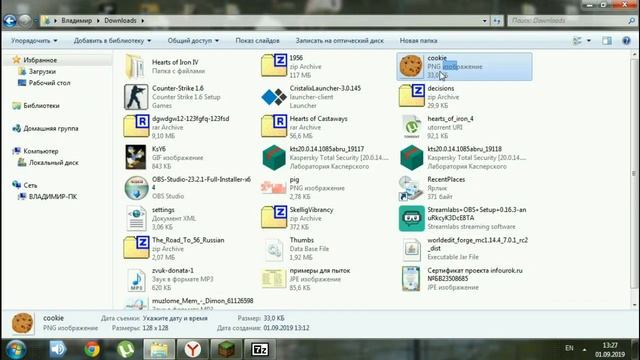Image resolution: width=640 pixels, height=360 pixels.
Task: Click Показ слайдов button
Action: pos(258,41)
